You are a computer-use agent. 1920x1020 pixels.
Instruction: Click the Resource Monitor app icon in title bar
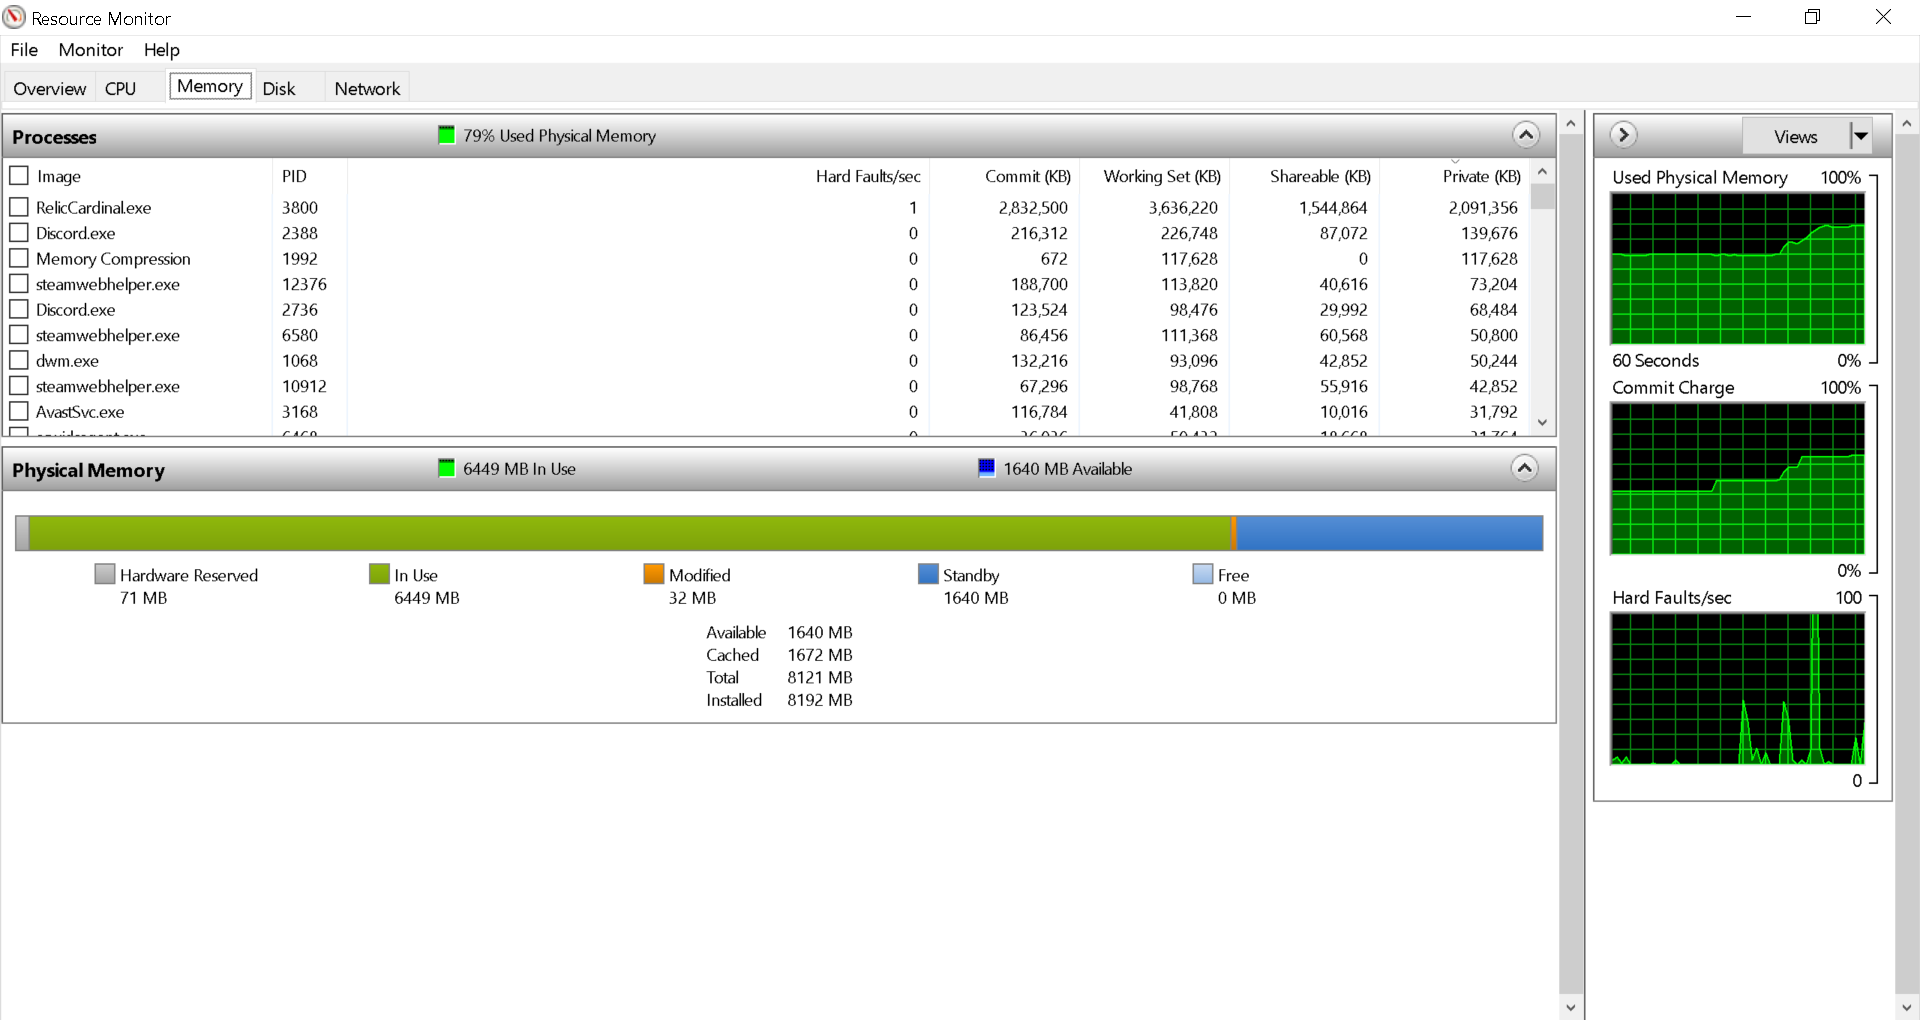pyautogui.click(x=14, y=17)
